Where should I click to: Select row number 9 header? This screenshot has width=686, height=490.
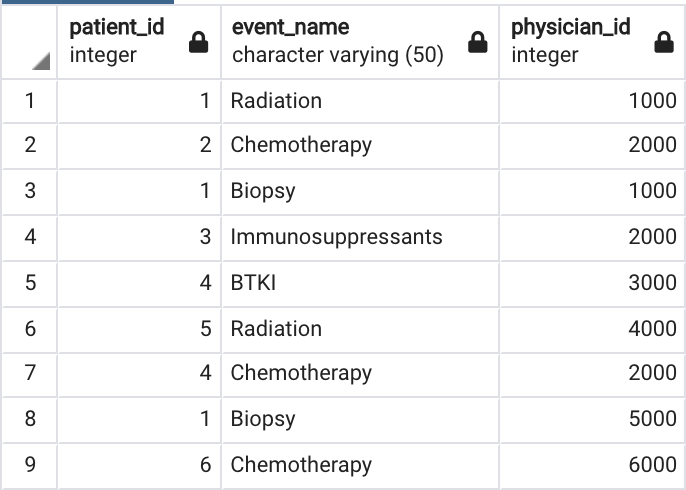[29, 465]
